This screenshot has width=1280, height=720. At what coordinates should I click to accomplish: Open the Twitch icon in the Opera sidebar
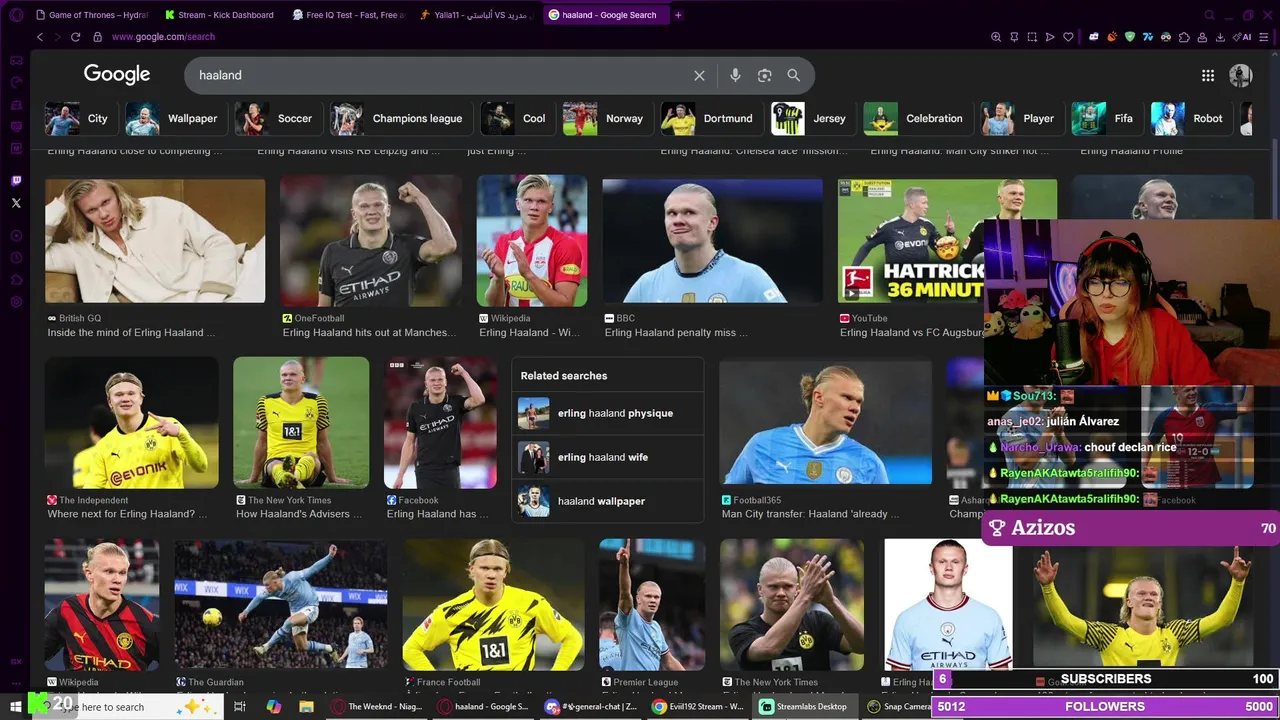[x=16, y=181]
